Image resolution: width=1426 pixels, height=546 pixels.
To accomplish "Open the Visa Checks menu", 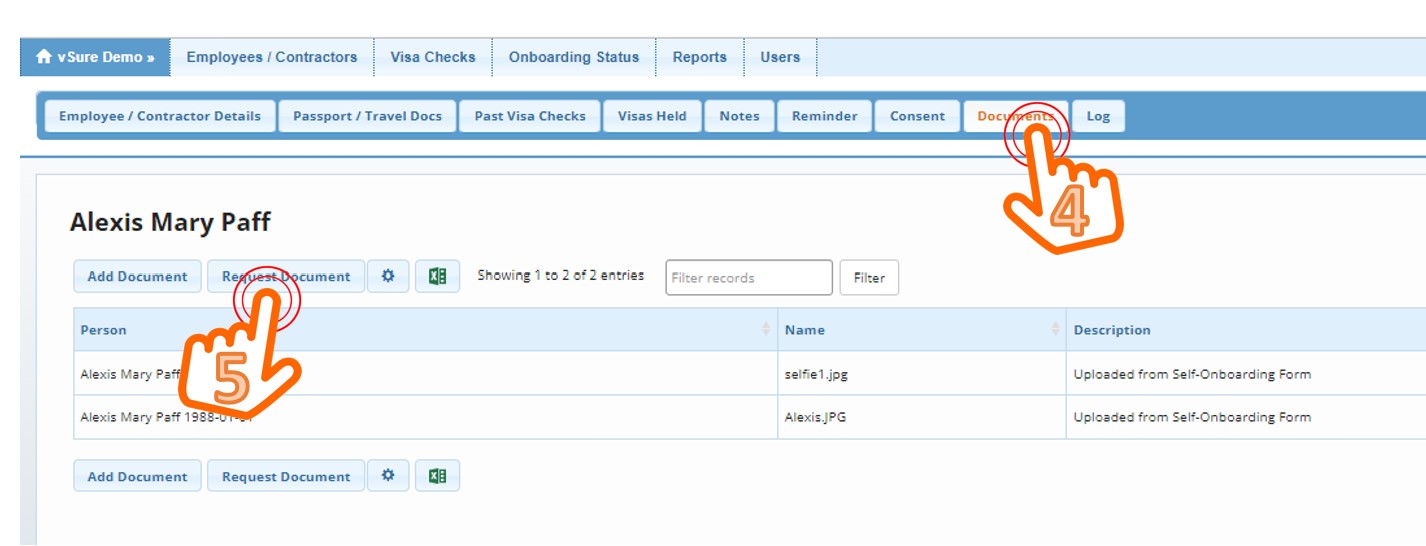I will point(433,57).
